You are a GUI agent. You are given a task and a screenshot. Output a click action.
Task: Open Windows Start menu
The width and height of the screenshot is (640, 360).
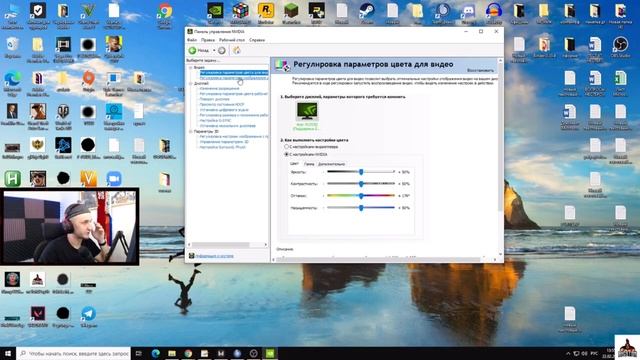[x=8, y=353]
